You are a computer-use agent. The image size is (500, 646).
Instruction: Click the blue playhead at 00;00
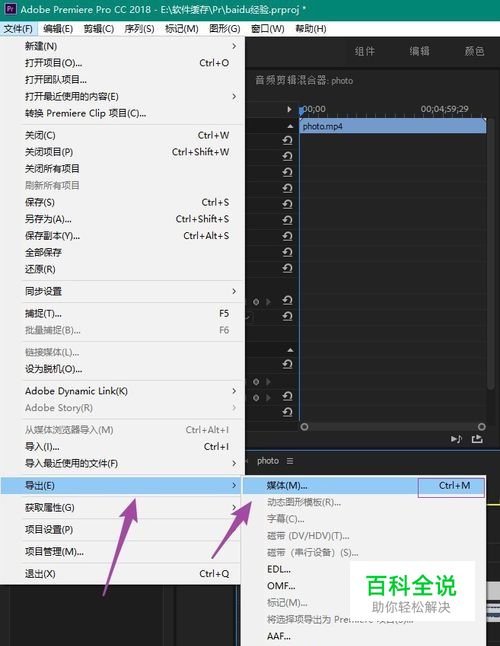coord(302,110)
